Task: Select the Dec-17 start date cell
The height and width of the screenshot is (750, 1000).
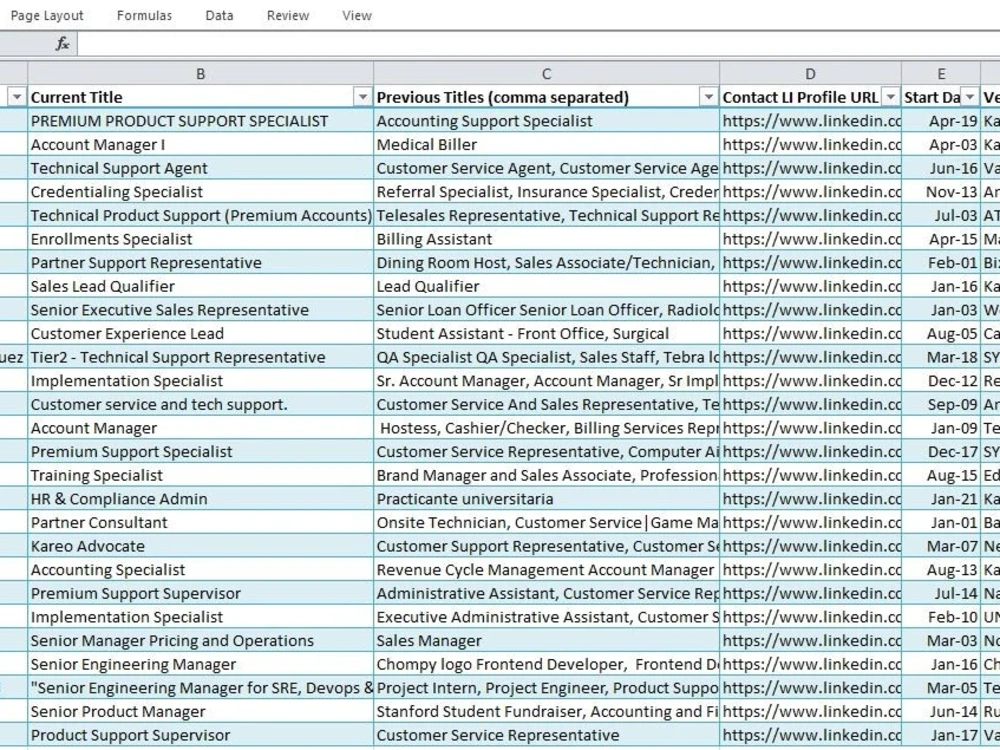Action: point(941,452)
